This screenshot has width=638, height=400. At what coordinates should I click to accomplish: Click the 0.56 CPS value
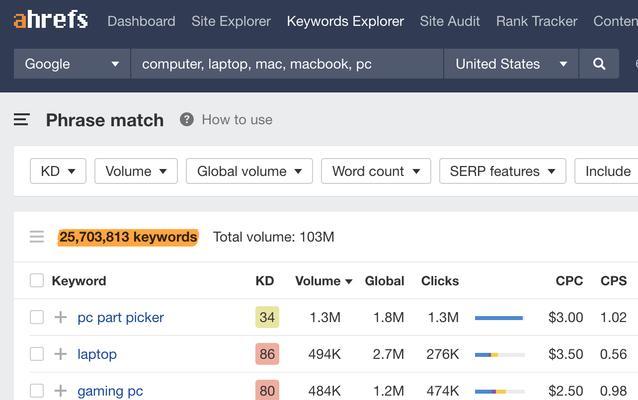[x=613, y=354]
